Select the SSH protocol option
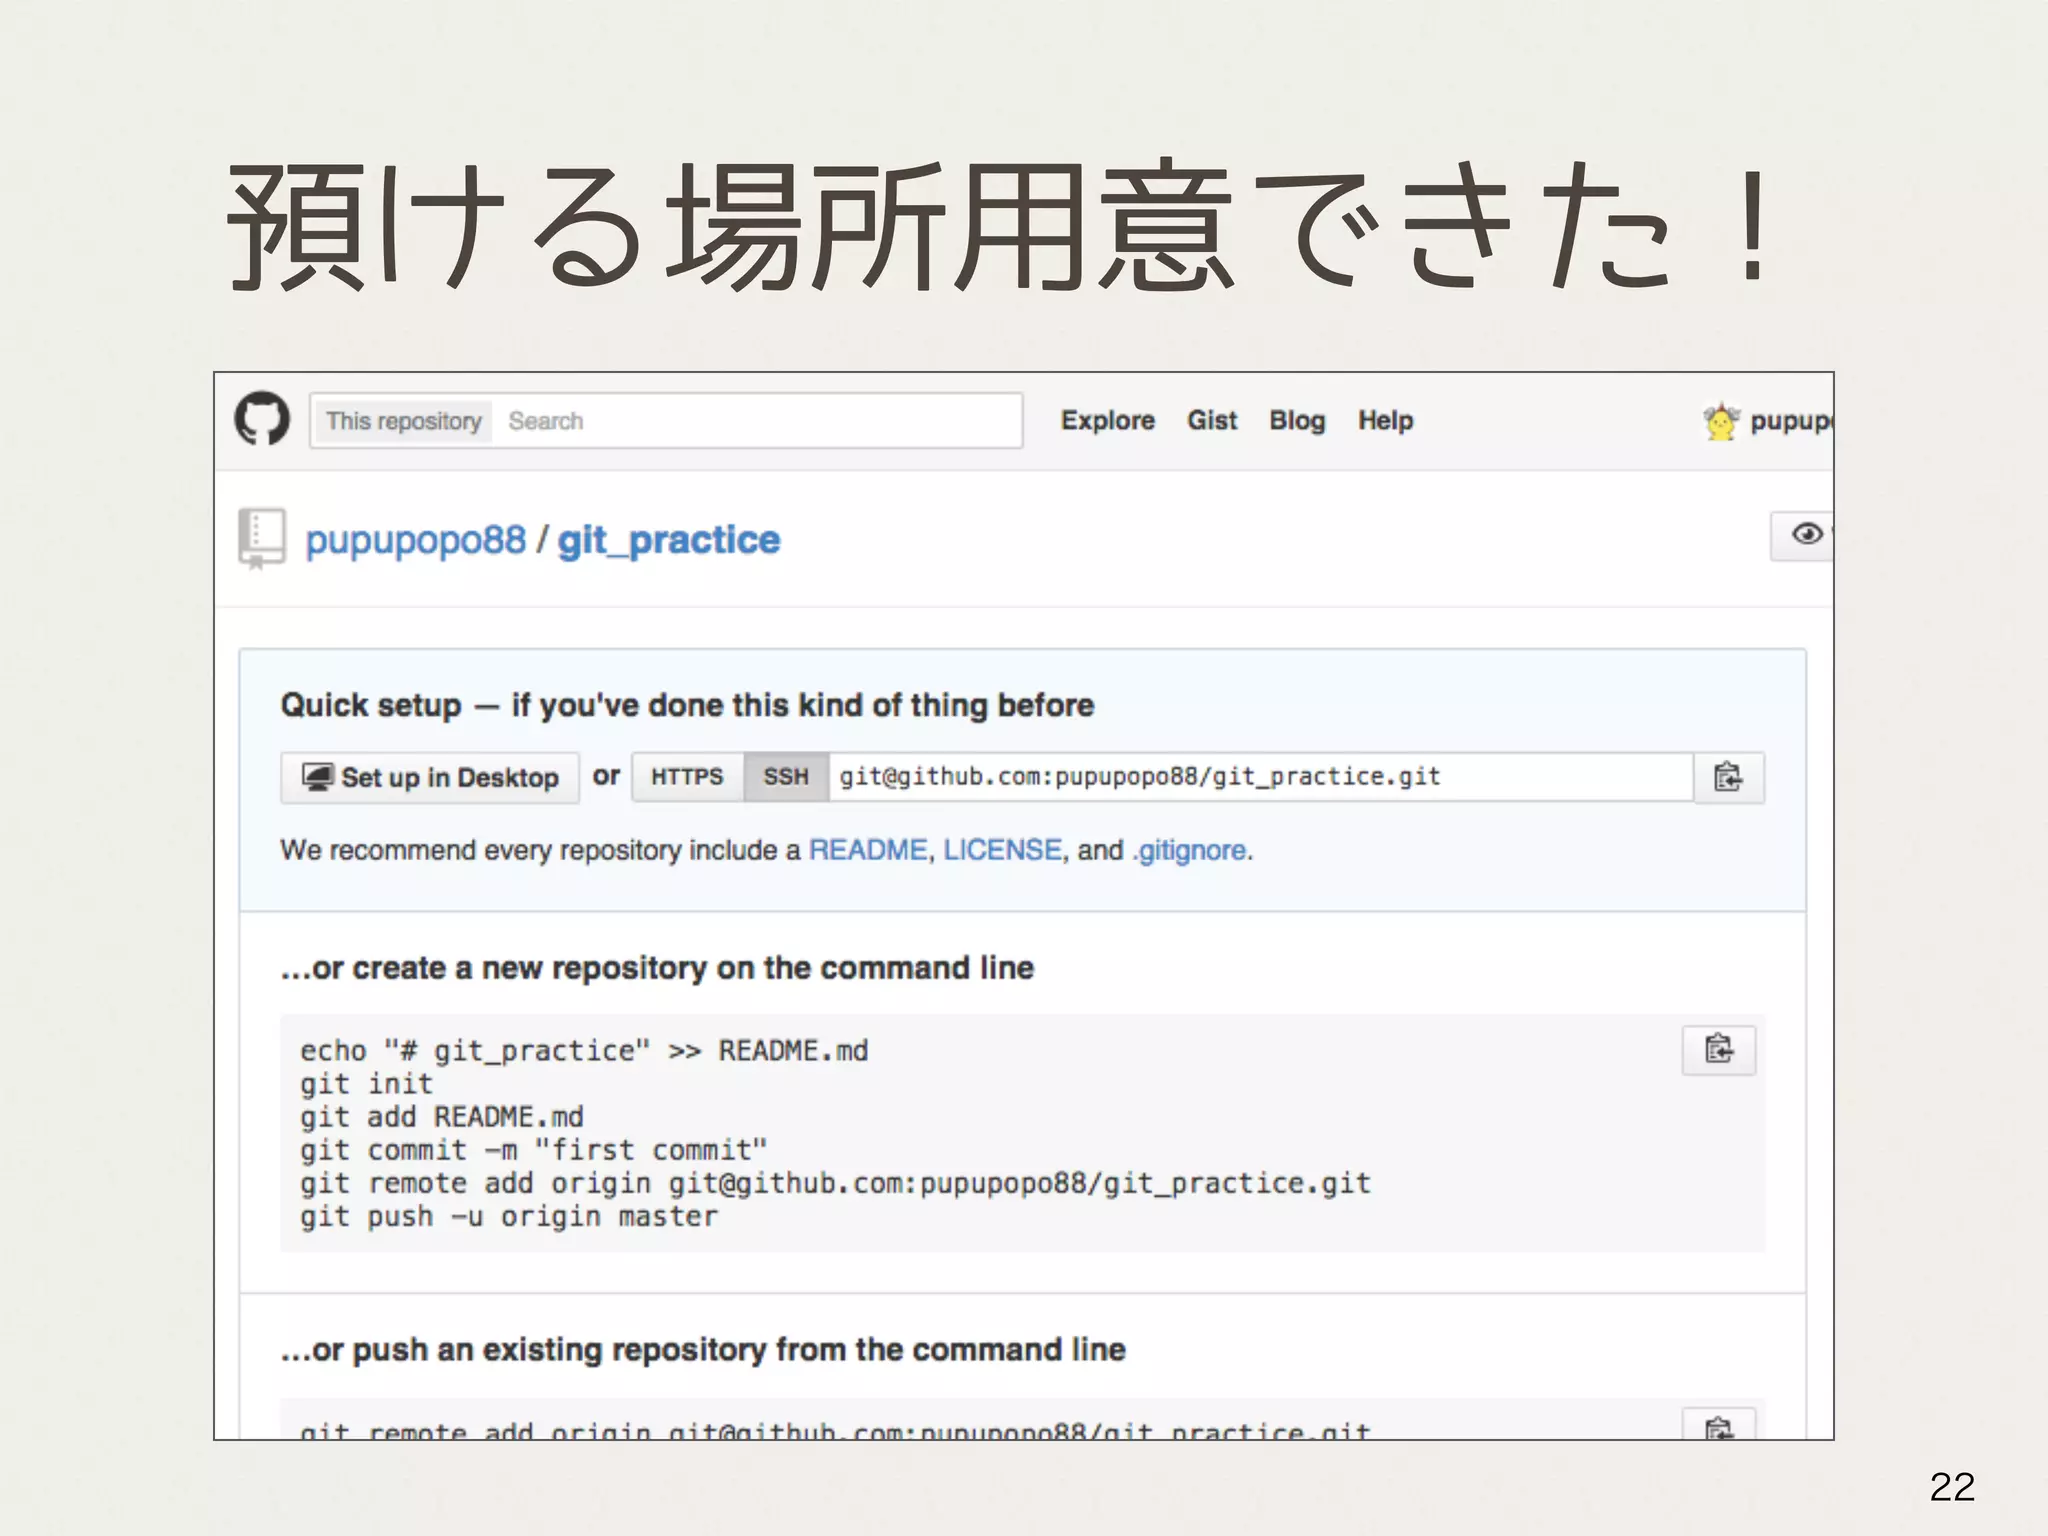Screen dimensions: 2048x1536 [786, 777]
